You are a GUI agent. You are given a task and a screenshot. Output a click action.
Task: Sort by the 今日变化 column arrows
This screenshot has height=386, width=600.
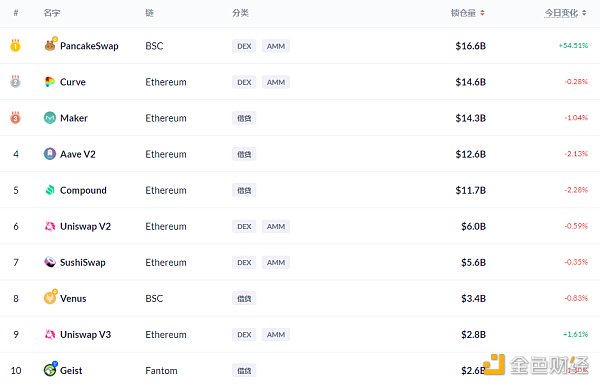coord(584,13)
